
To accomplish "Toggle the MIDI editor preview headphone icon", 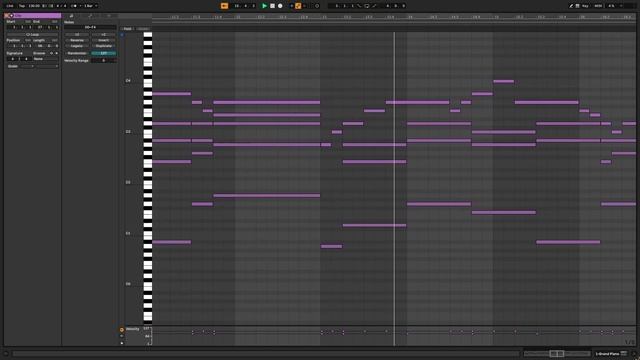I will pos(122,35).
